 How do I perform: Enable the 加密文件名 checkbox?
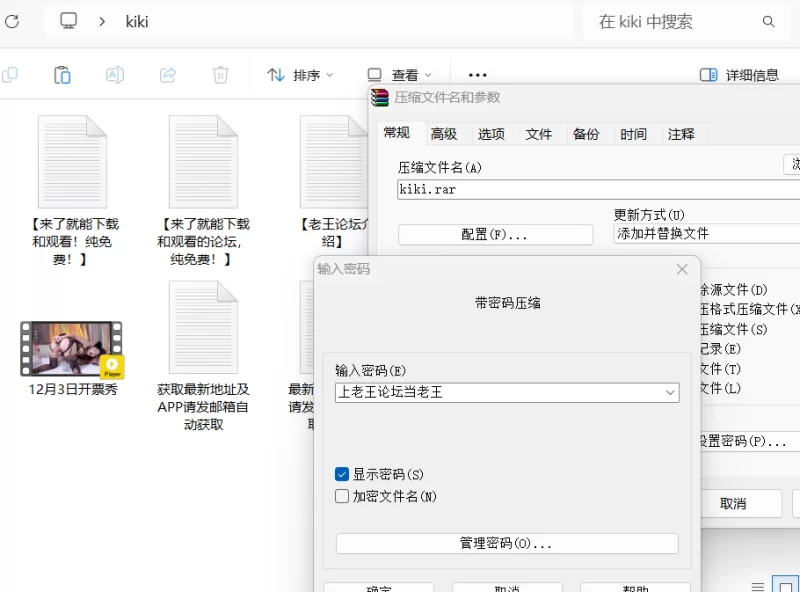(x=342, y=496)
